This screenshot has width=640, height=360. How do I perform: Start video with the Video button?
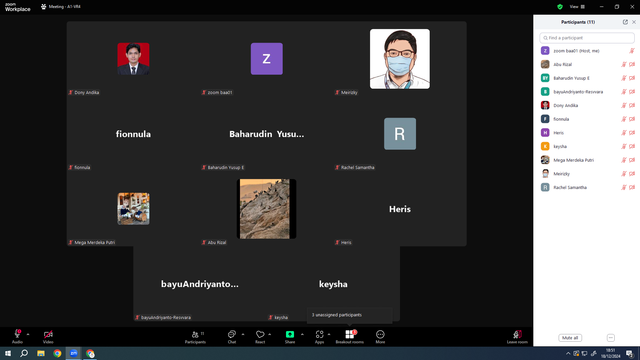[x=48, y=337]
